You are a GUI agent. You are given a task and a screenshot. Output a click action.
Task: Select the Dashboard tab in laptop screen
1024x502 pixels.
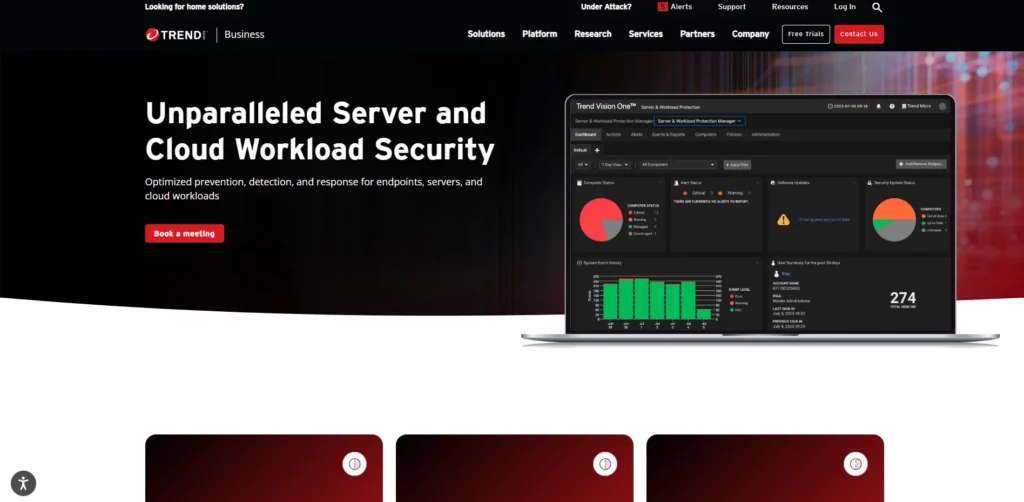coord(585,134)
